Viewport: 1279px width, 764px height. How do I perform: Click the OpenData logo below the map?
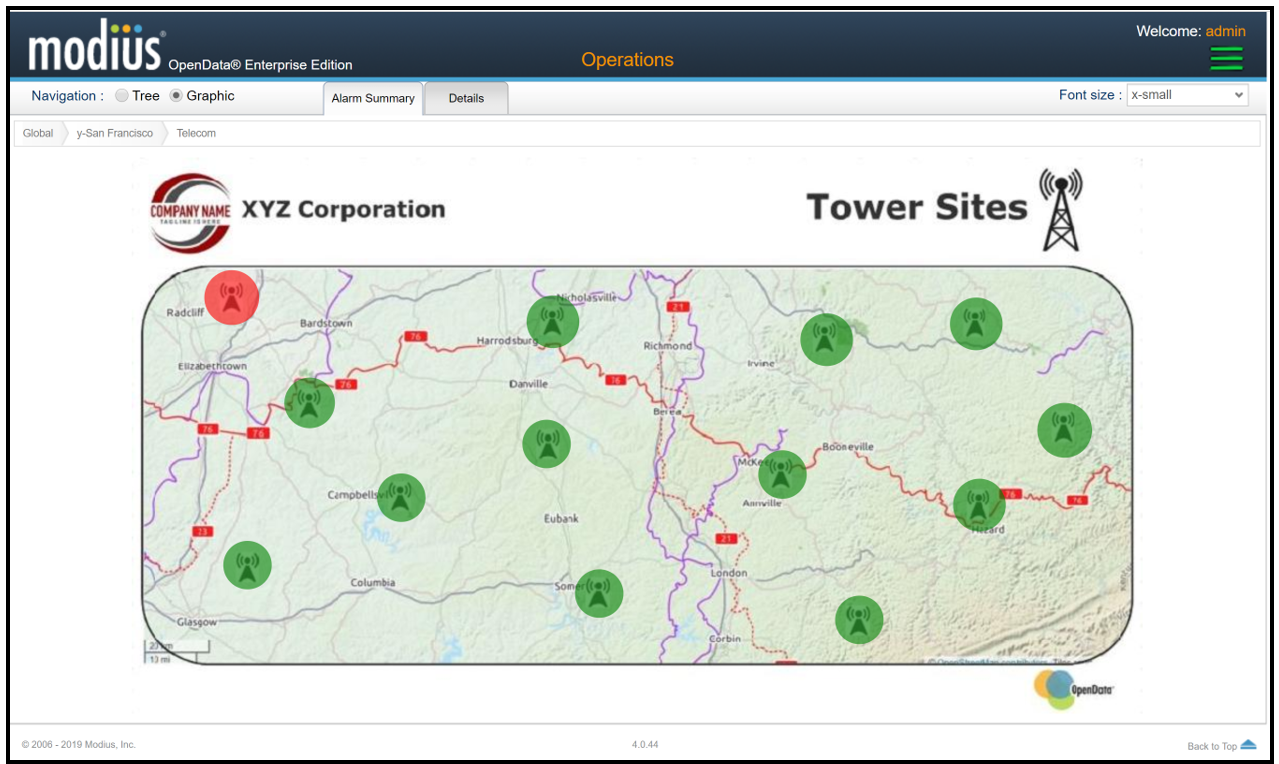pyautogui.click(x=1073, y=689)
